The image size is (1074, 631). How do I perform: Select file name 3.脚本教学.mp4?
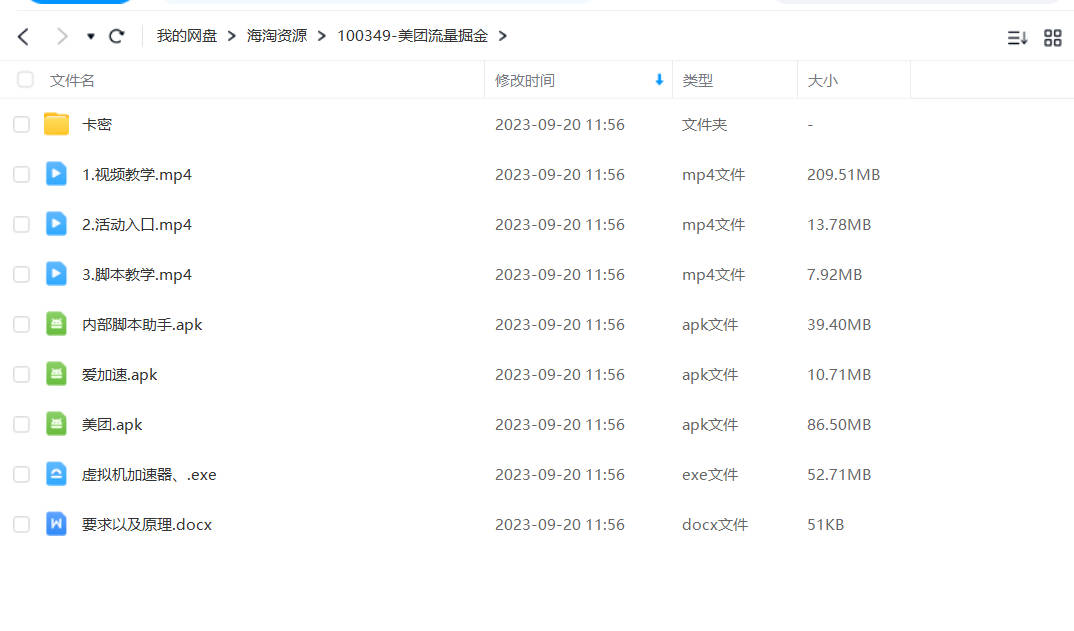tap(137, 275)
